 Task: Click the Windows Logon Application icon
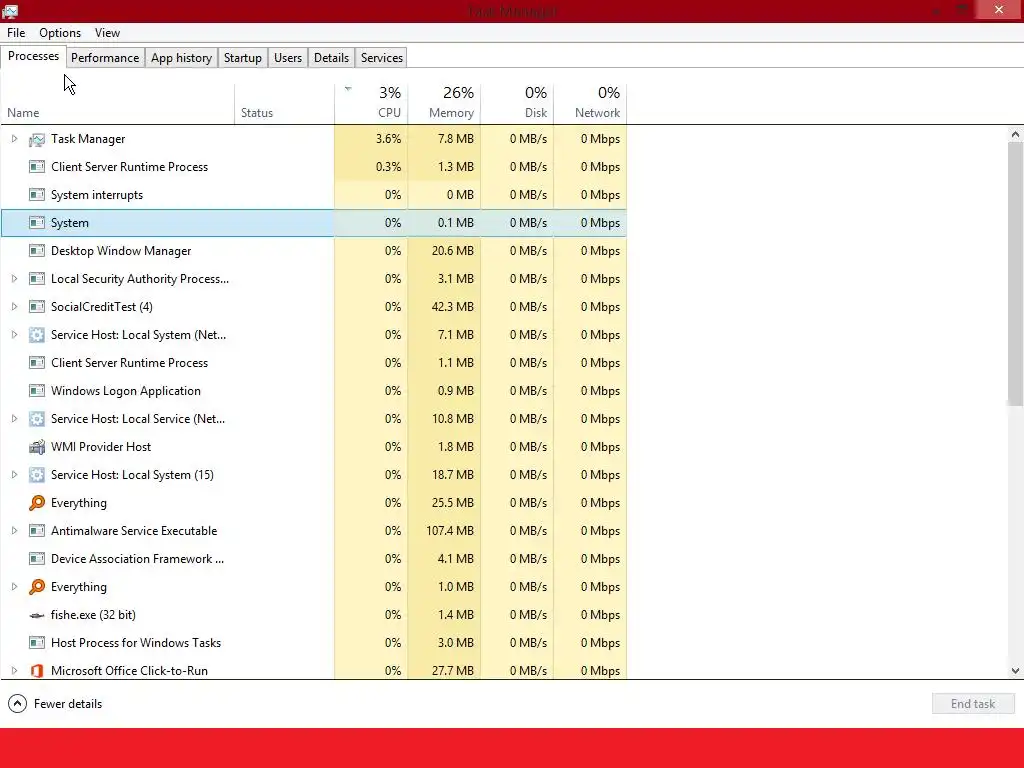point(37,391)
